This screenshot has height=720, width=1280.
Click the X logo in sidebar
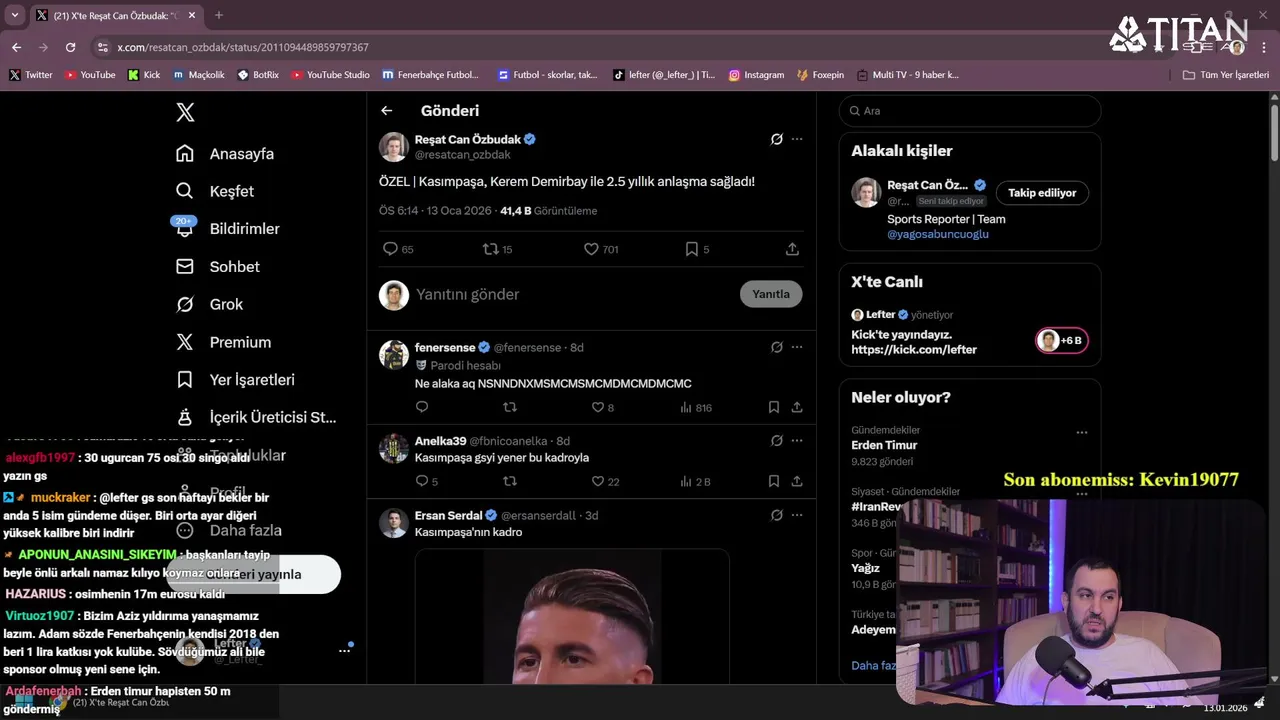point(185,112)
